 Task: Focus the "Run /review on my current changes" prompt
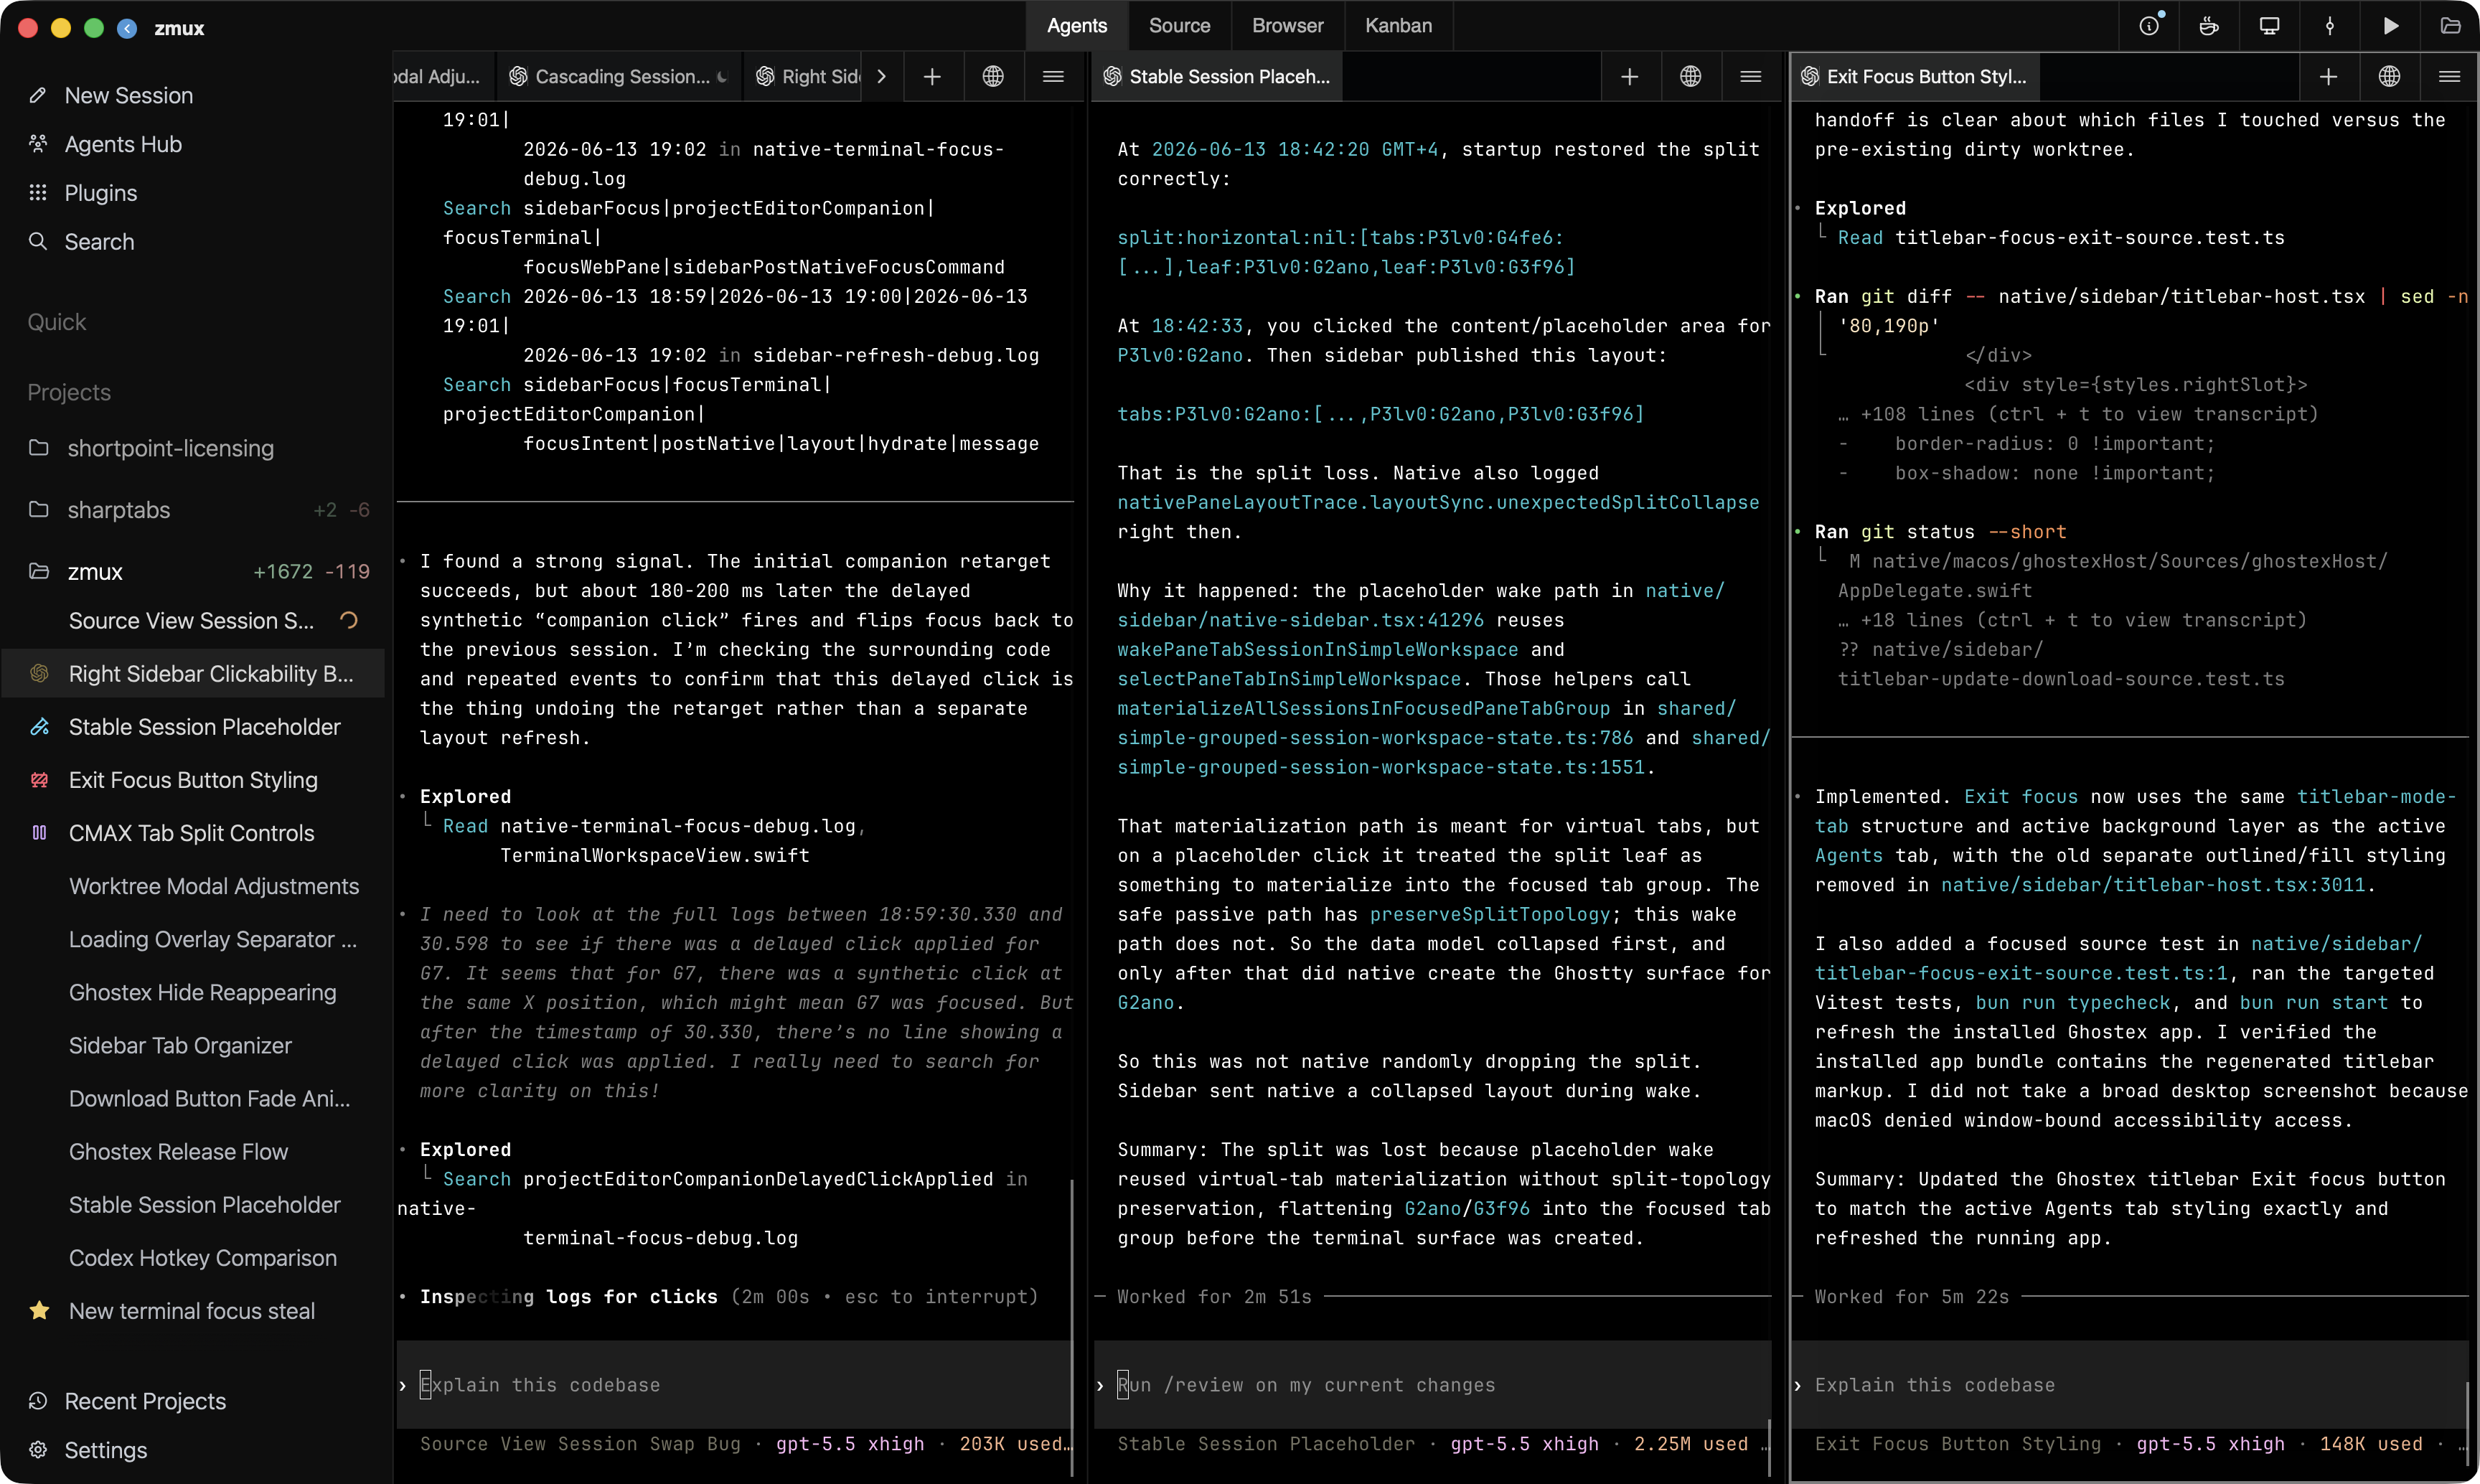coord(1432,1384)
